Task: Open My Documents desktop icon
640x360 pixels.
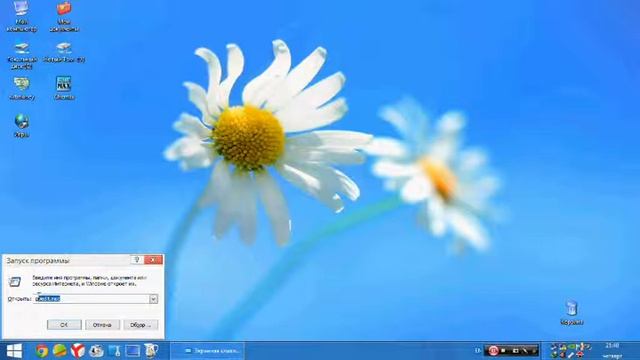Action: pos(64,16)
